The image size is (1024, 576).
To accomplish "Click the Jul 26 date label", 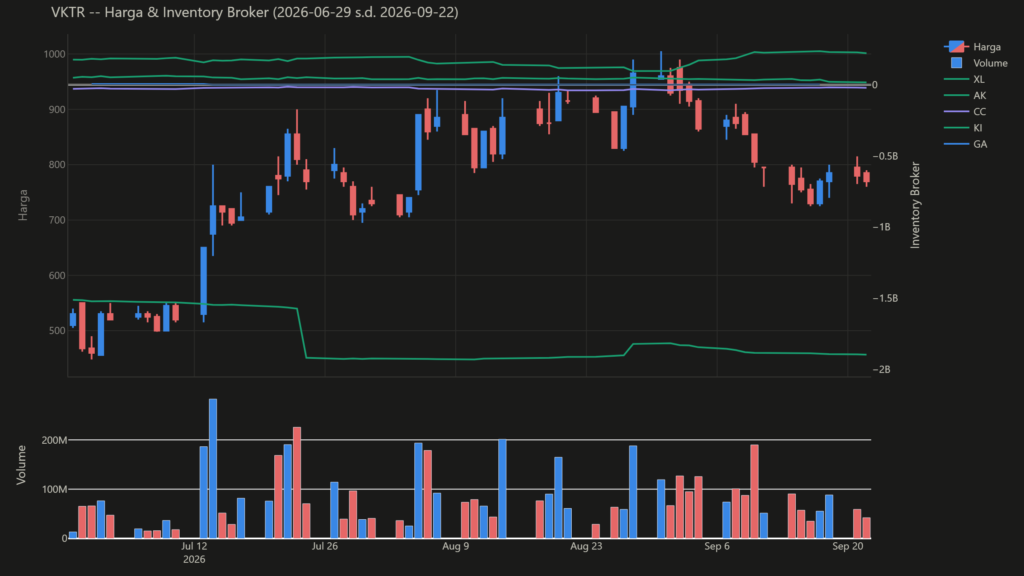I will [325, 547].
